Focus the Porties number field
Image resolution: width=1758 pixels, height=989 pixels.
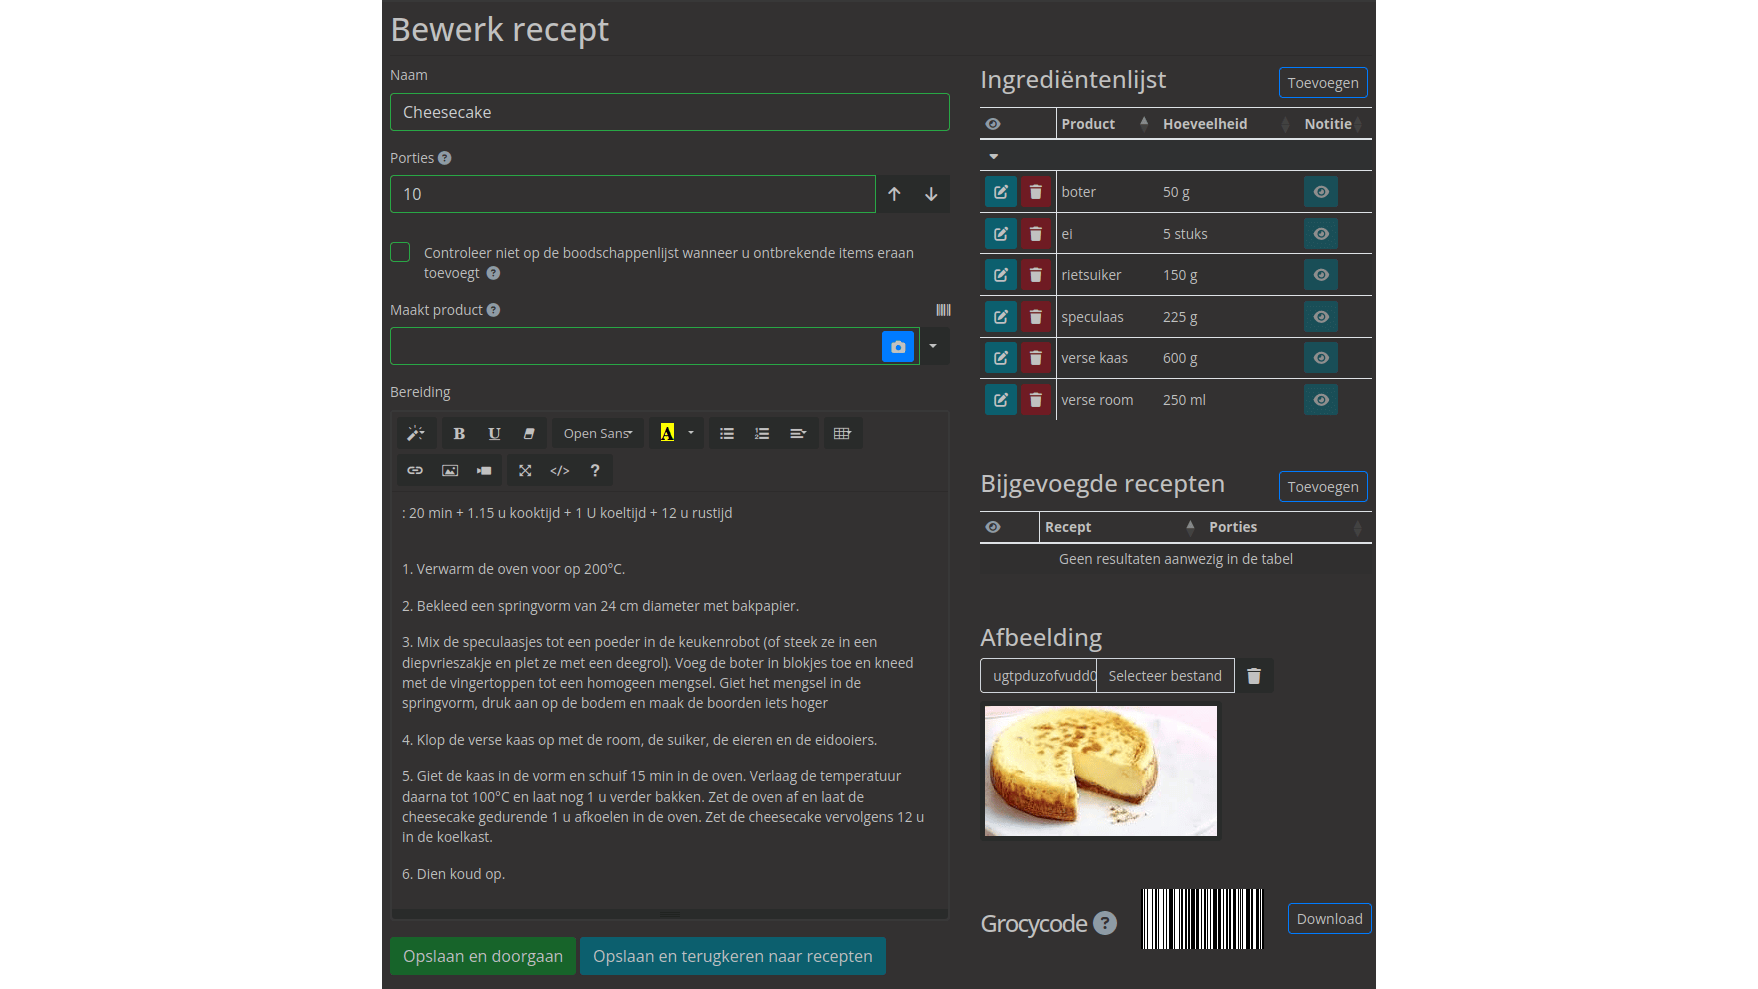click(633, 194)
